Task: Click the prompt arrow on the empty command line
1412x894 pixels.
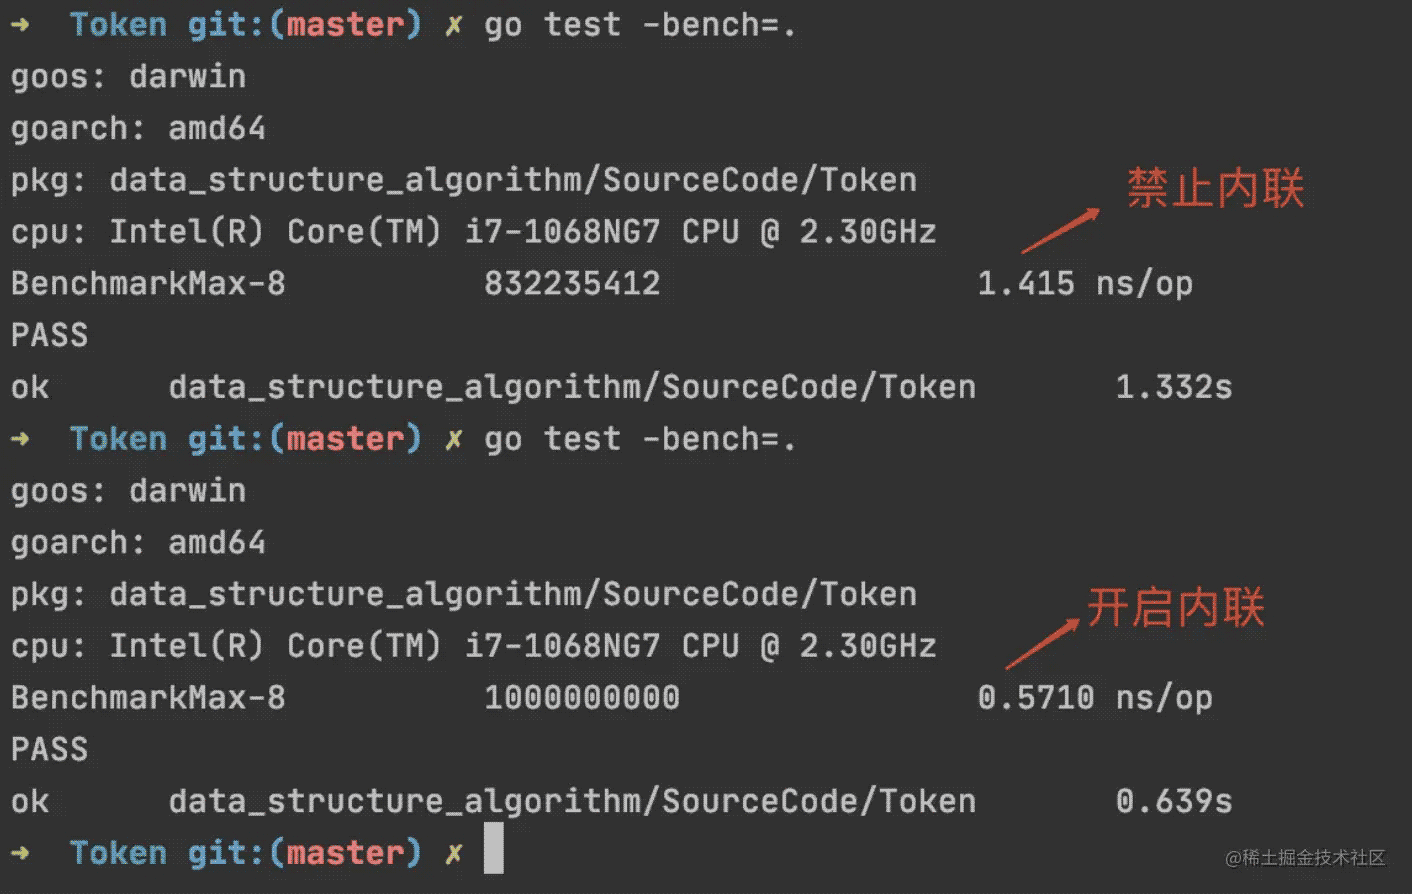Action: [21, 853]
